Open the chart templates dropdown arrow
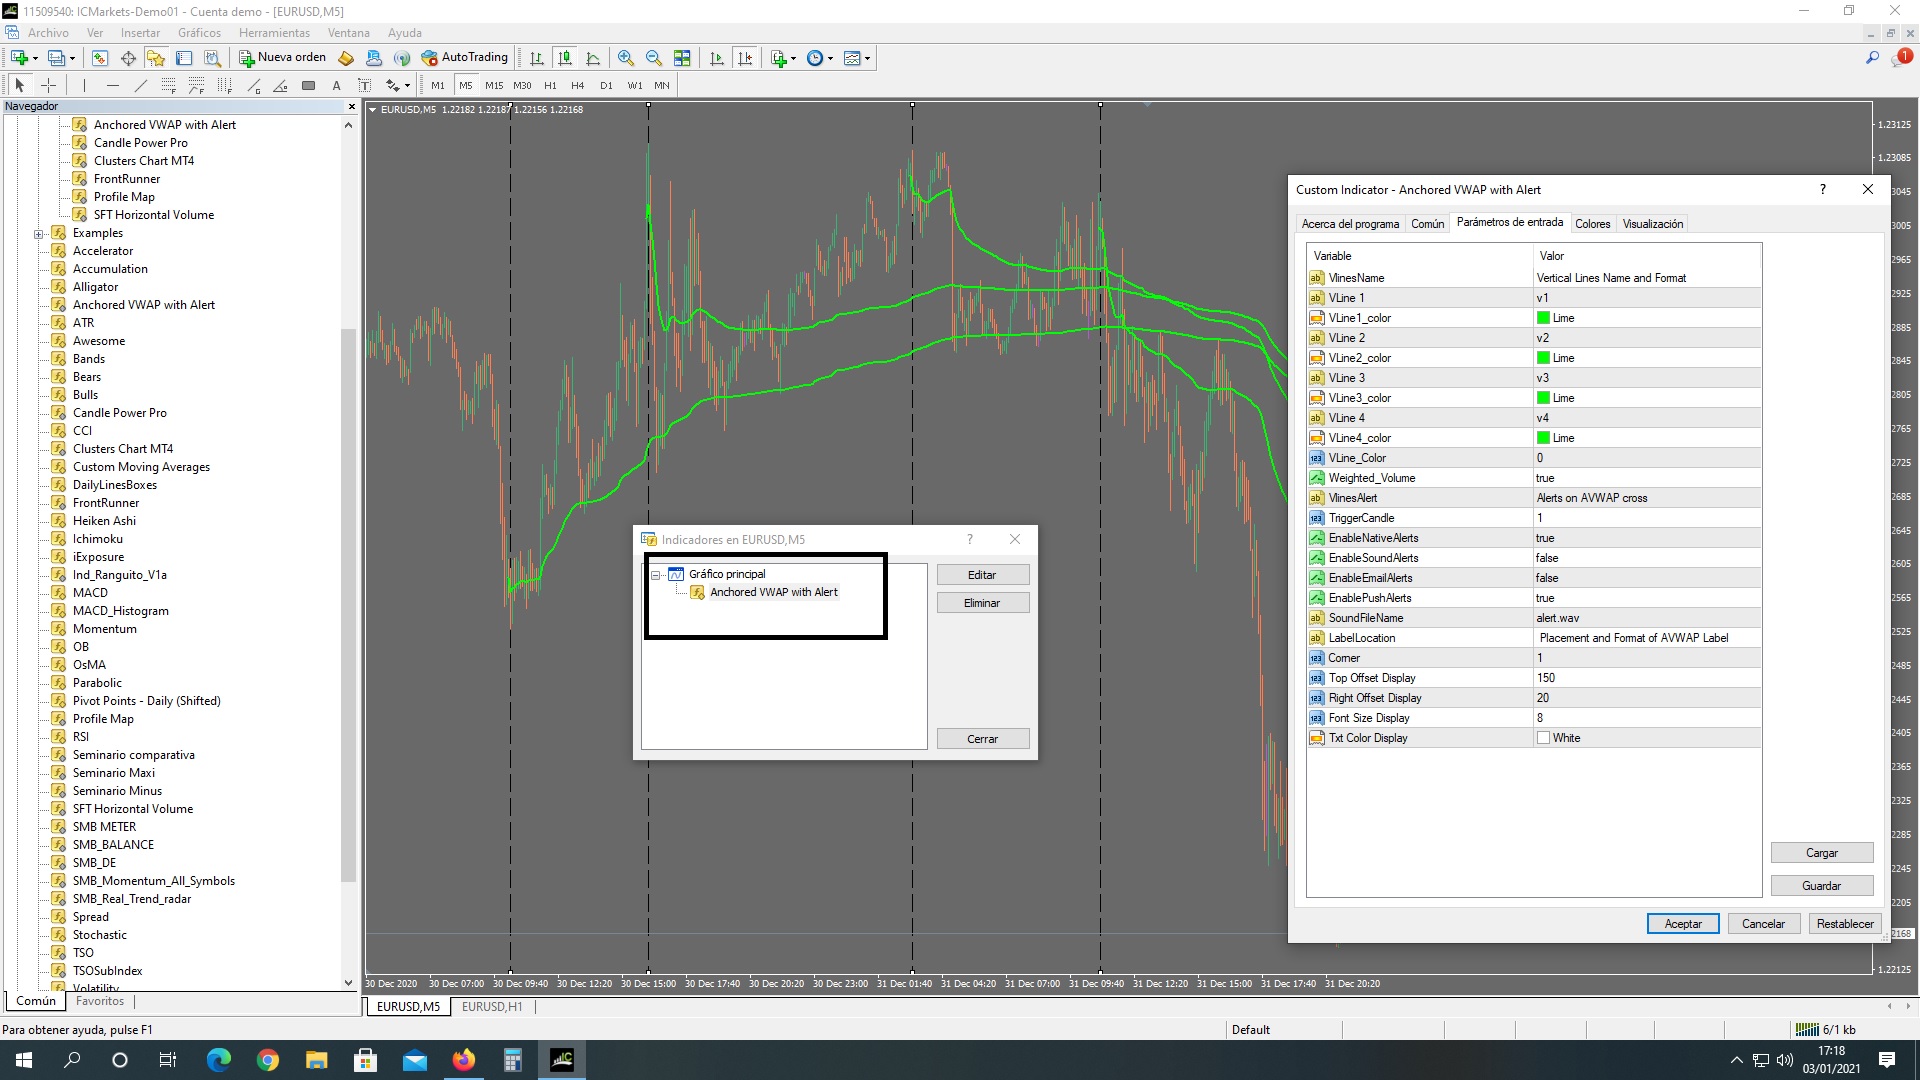Image resolution: width=1920 pixels, height=1080 pixels. pyautogui.click(x=867, y=58)
